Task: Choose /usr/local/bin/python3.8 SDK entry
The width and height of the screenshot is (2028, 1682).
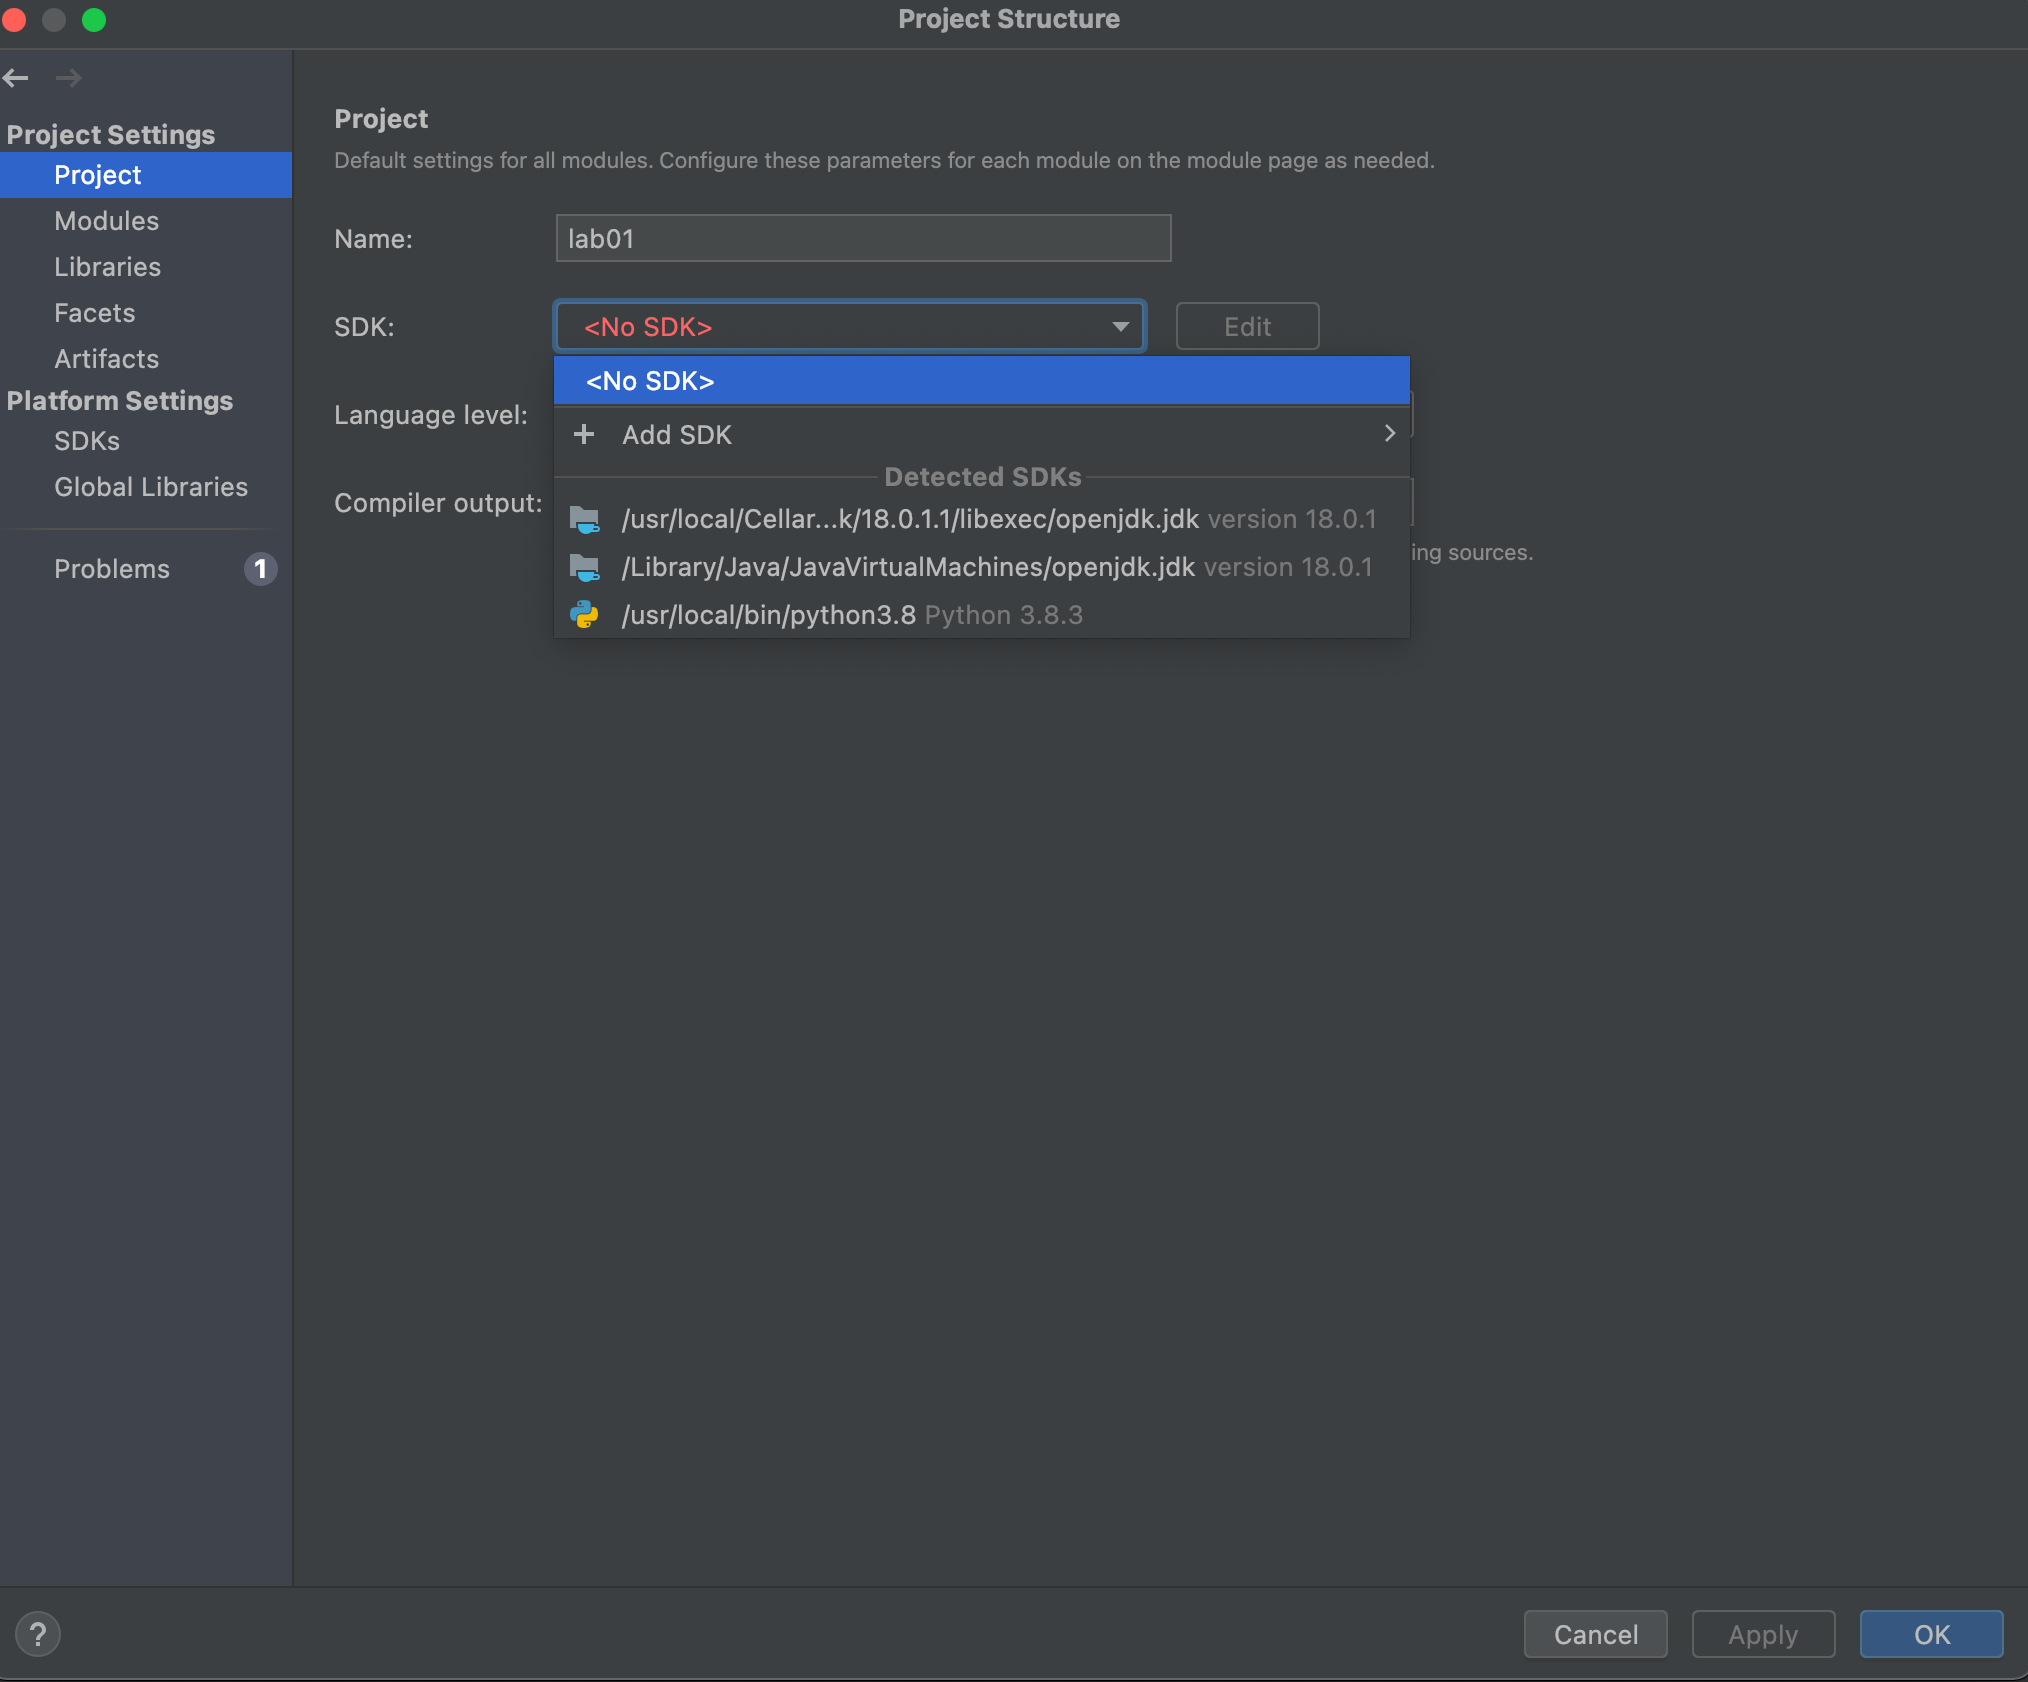Action: pos(768,615)
